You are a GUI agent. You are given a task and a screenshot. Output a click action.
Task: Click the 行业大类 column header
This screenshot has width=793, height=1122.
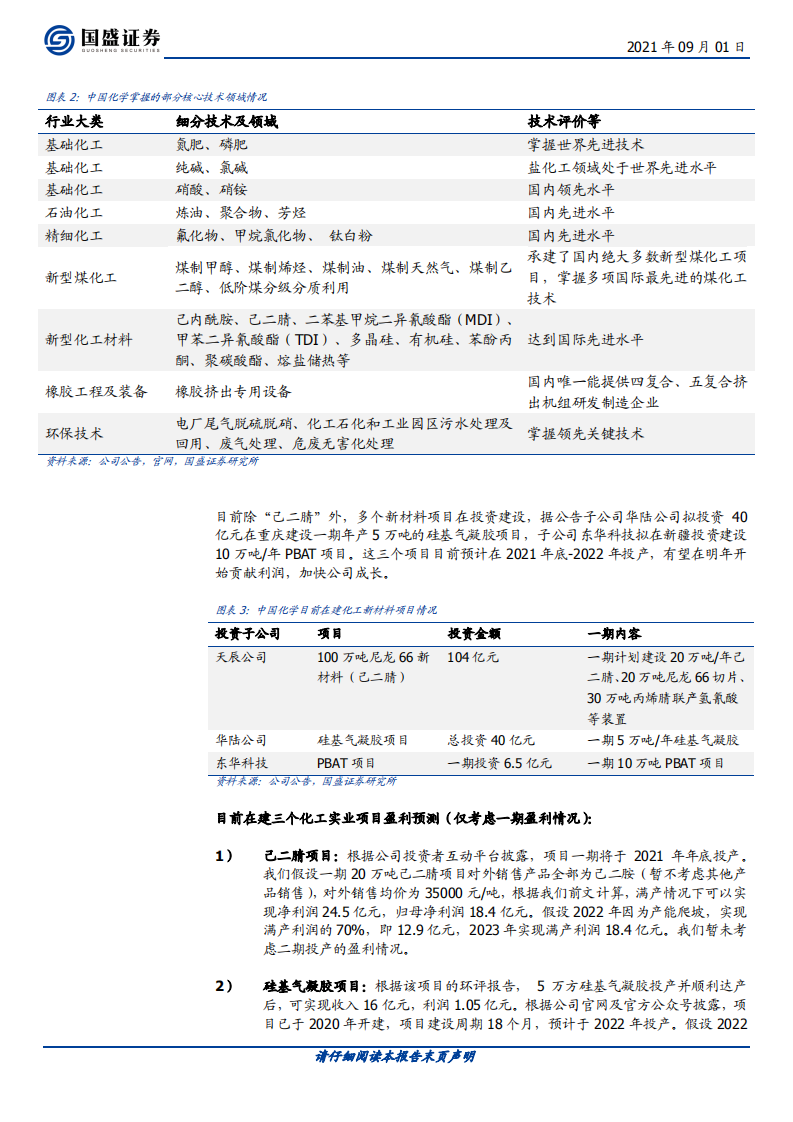[74, 122]
